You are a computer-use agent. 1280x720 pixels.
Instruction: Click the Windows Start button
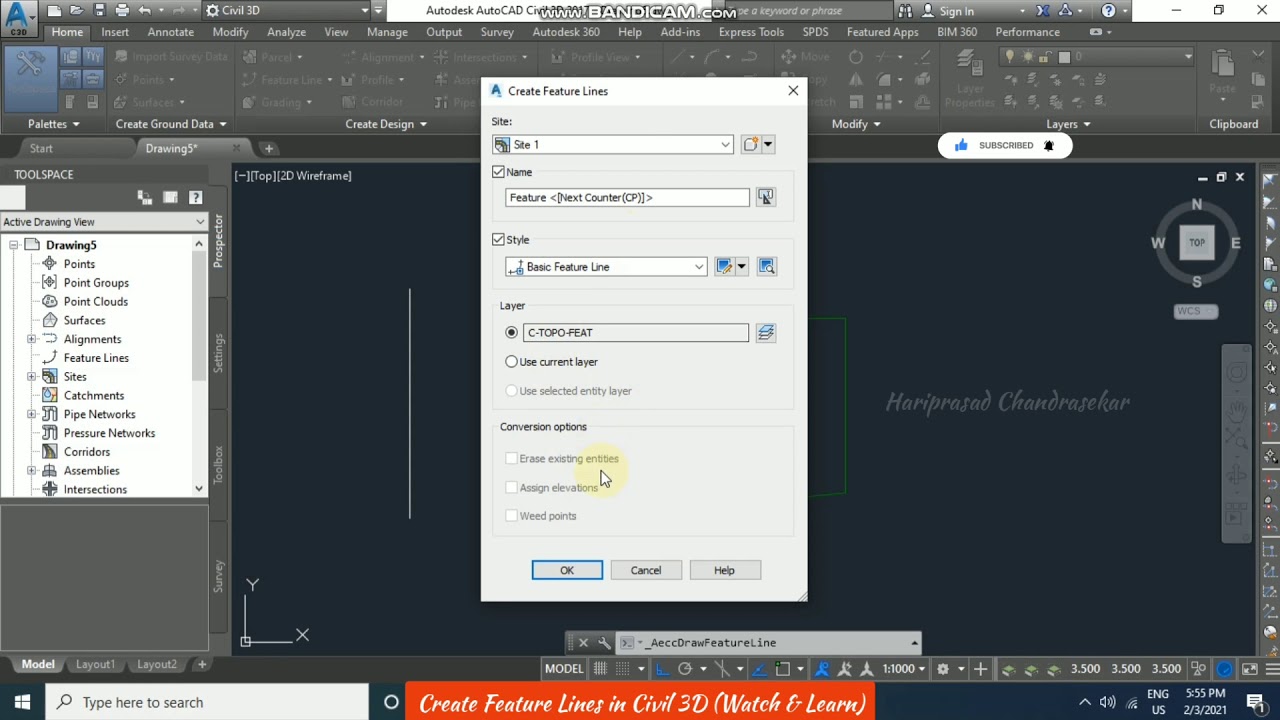pyautogui.click(x=22, y=702)
